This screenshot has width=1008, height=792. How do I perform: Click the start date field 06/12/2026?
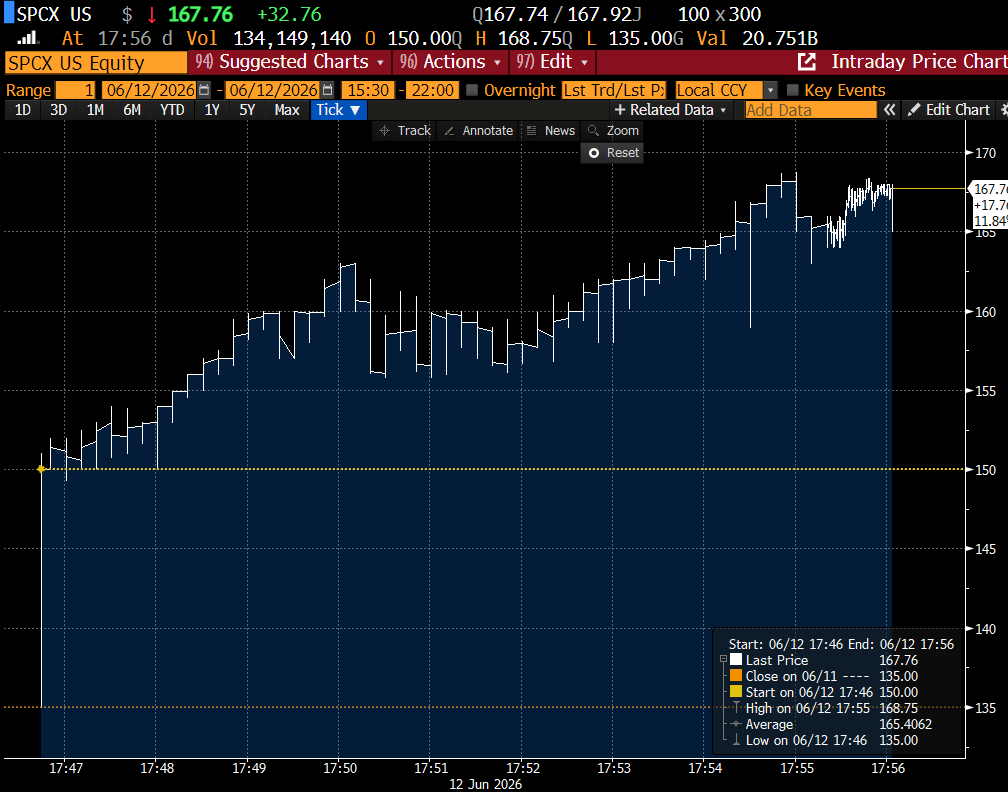pos(150,90)
